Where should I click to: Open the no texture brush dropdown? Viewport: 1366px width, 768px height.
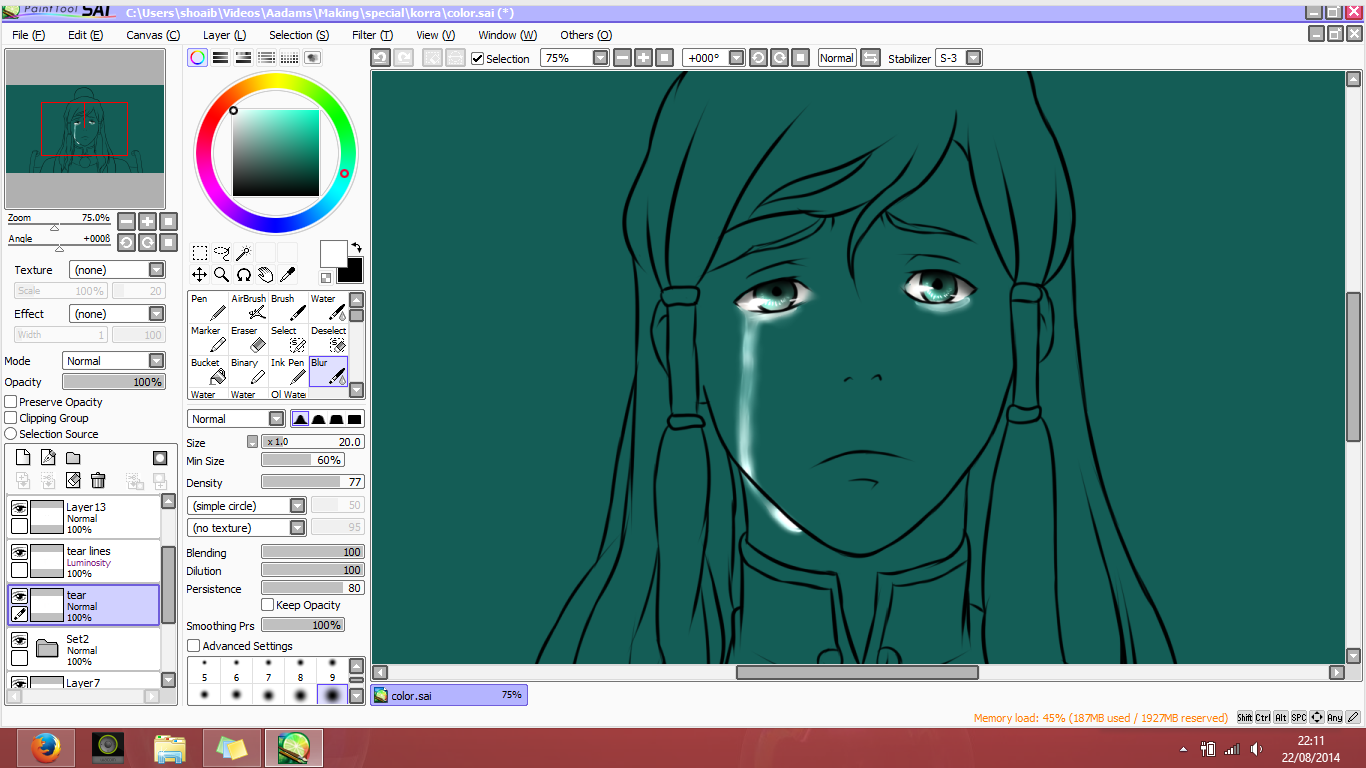pos(247,528)
